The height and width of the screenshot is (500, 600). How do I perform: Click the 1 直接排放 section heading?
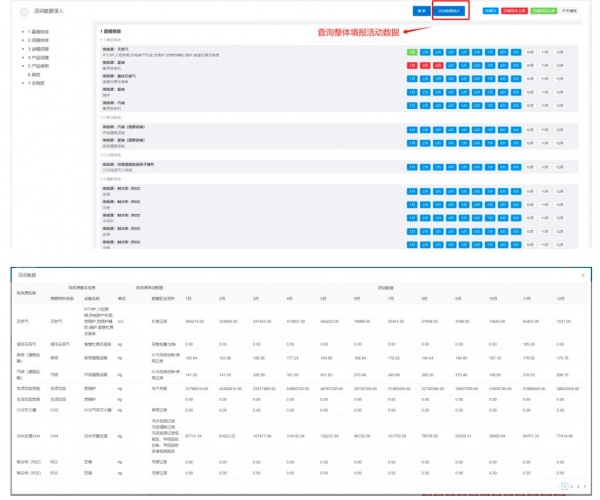click(x=111, y=31)
